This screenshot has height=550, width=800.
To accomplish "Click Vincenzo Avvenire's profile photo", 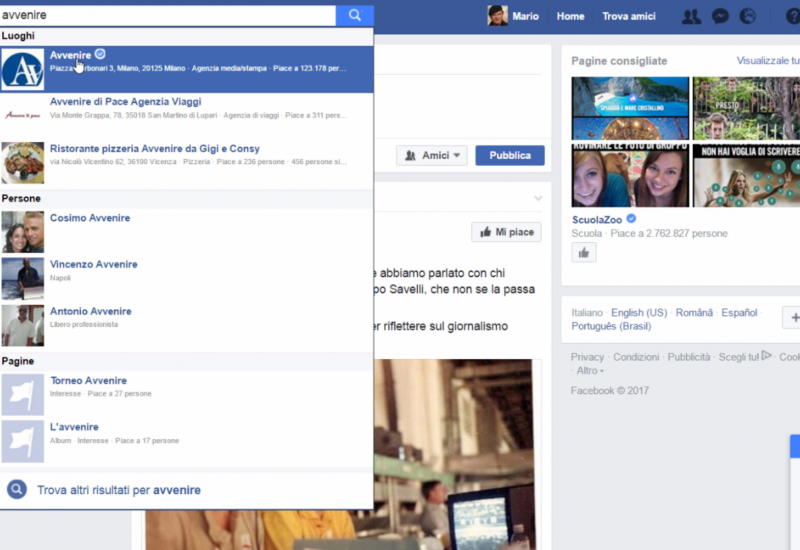I will point(22,279).
